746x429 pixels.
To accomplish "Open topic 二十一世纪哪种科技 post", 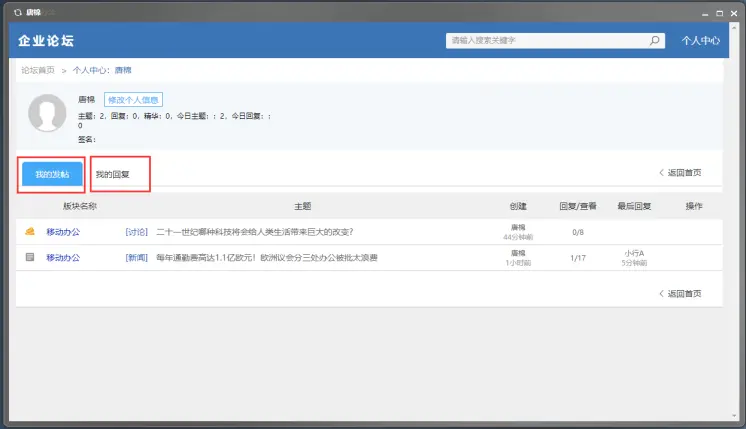I will click(255, 232).
